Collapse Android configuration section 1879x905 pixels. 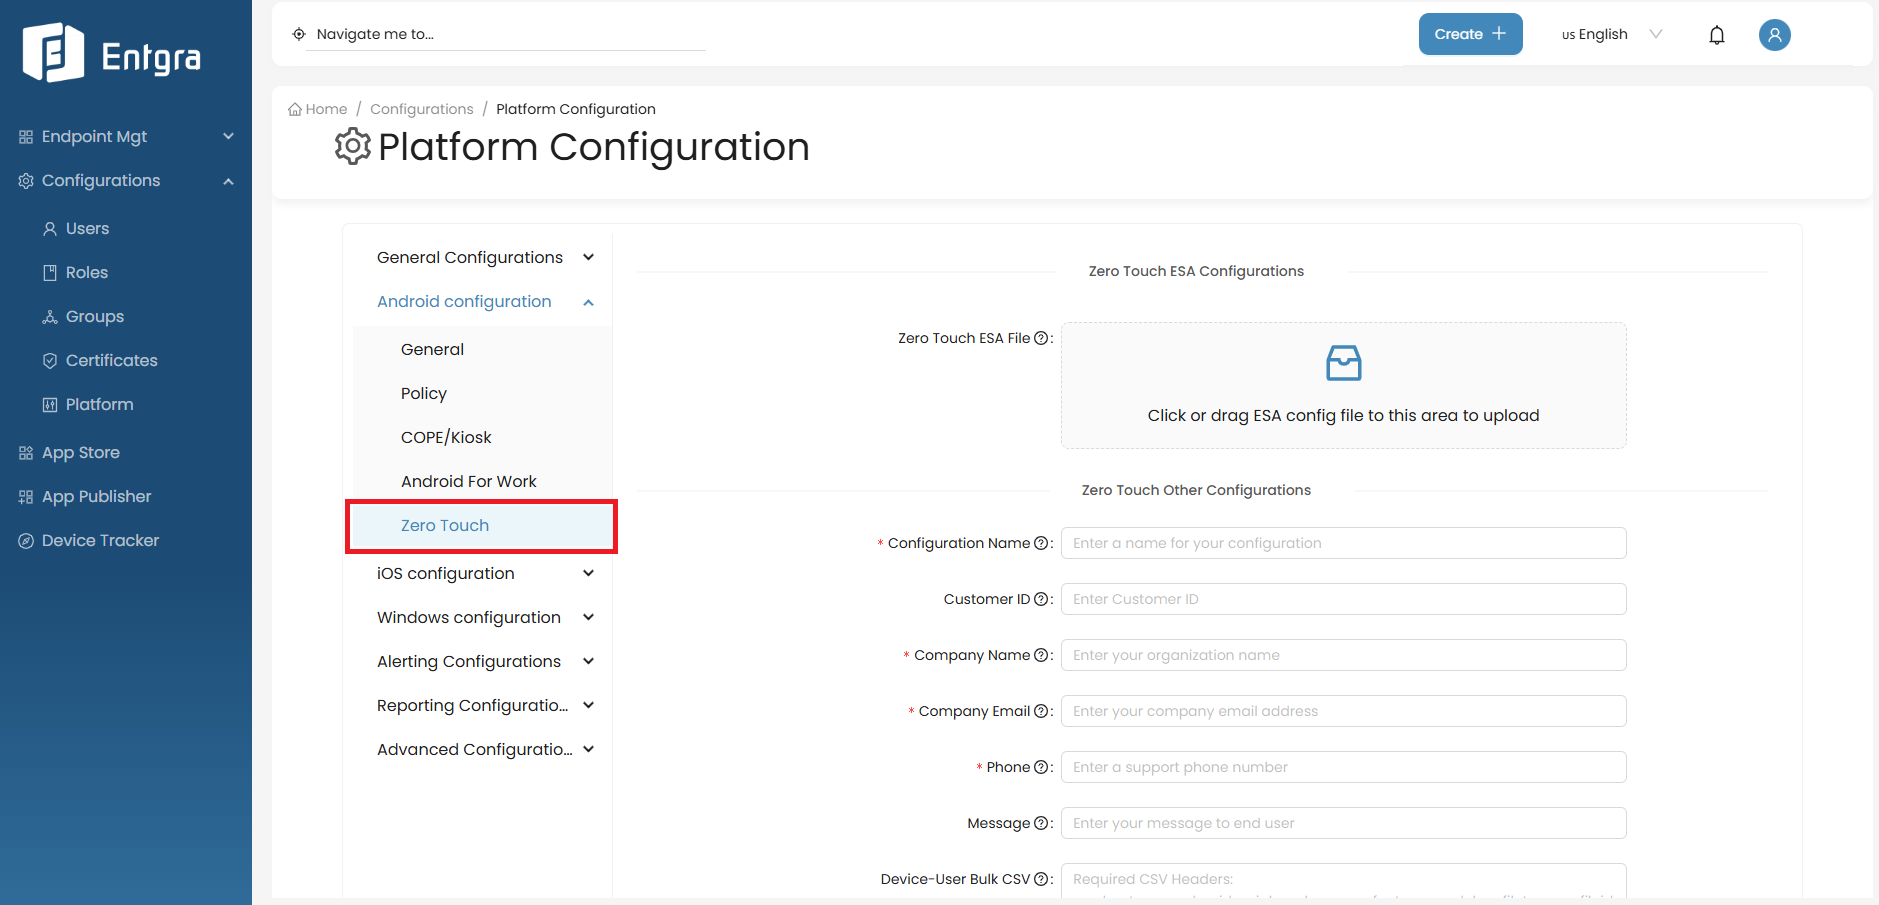point(589,302)
